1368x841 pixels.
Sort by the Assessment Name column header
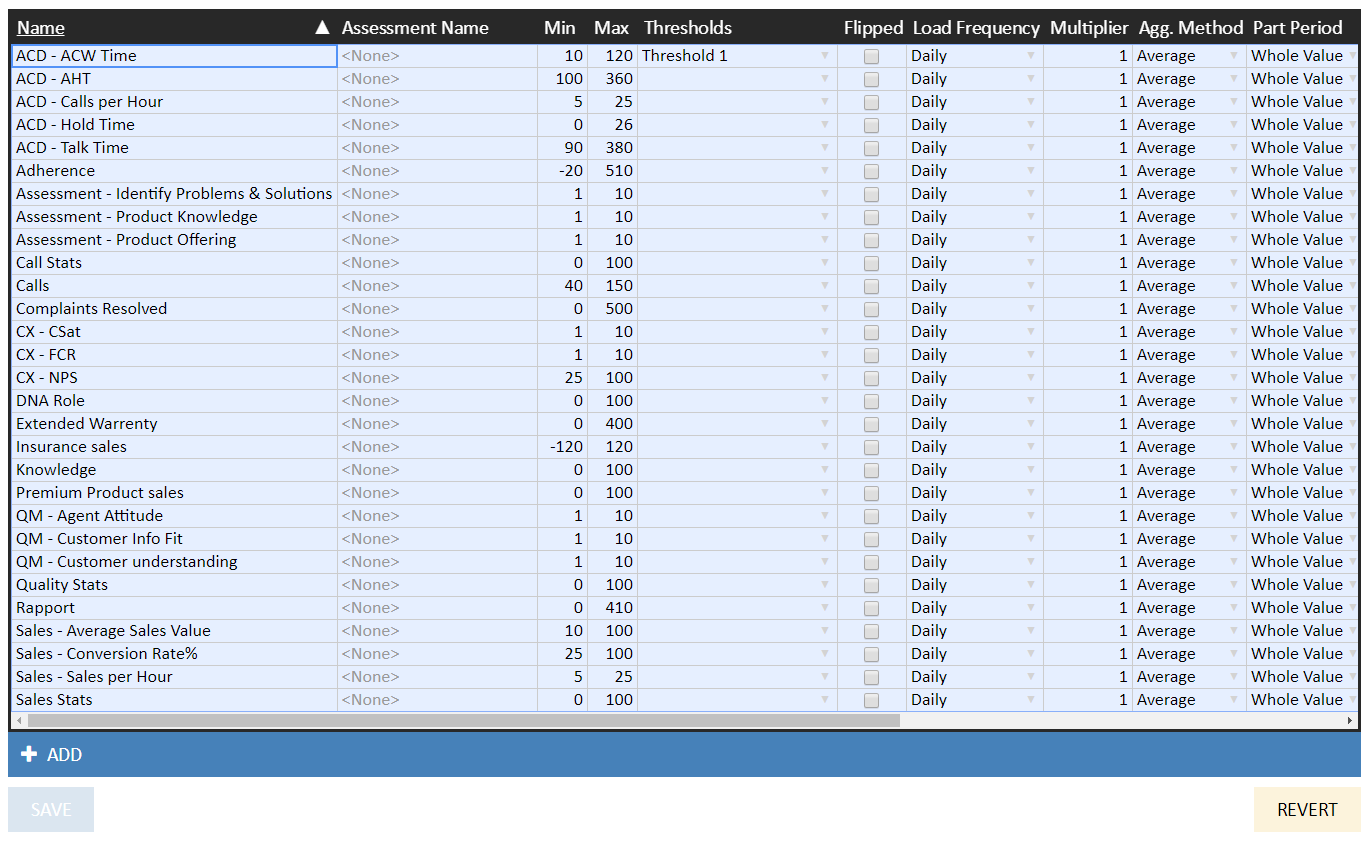[415, 28]
